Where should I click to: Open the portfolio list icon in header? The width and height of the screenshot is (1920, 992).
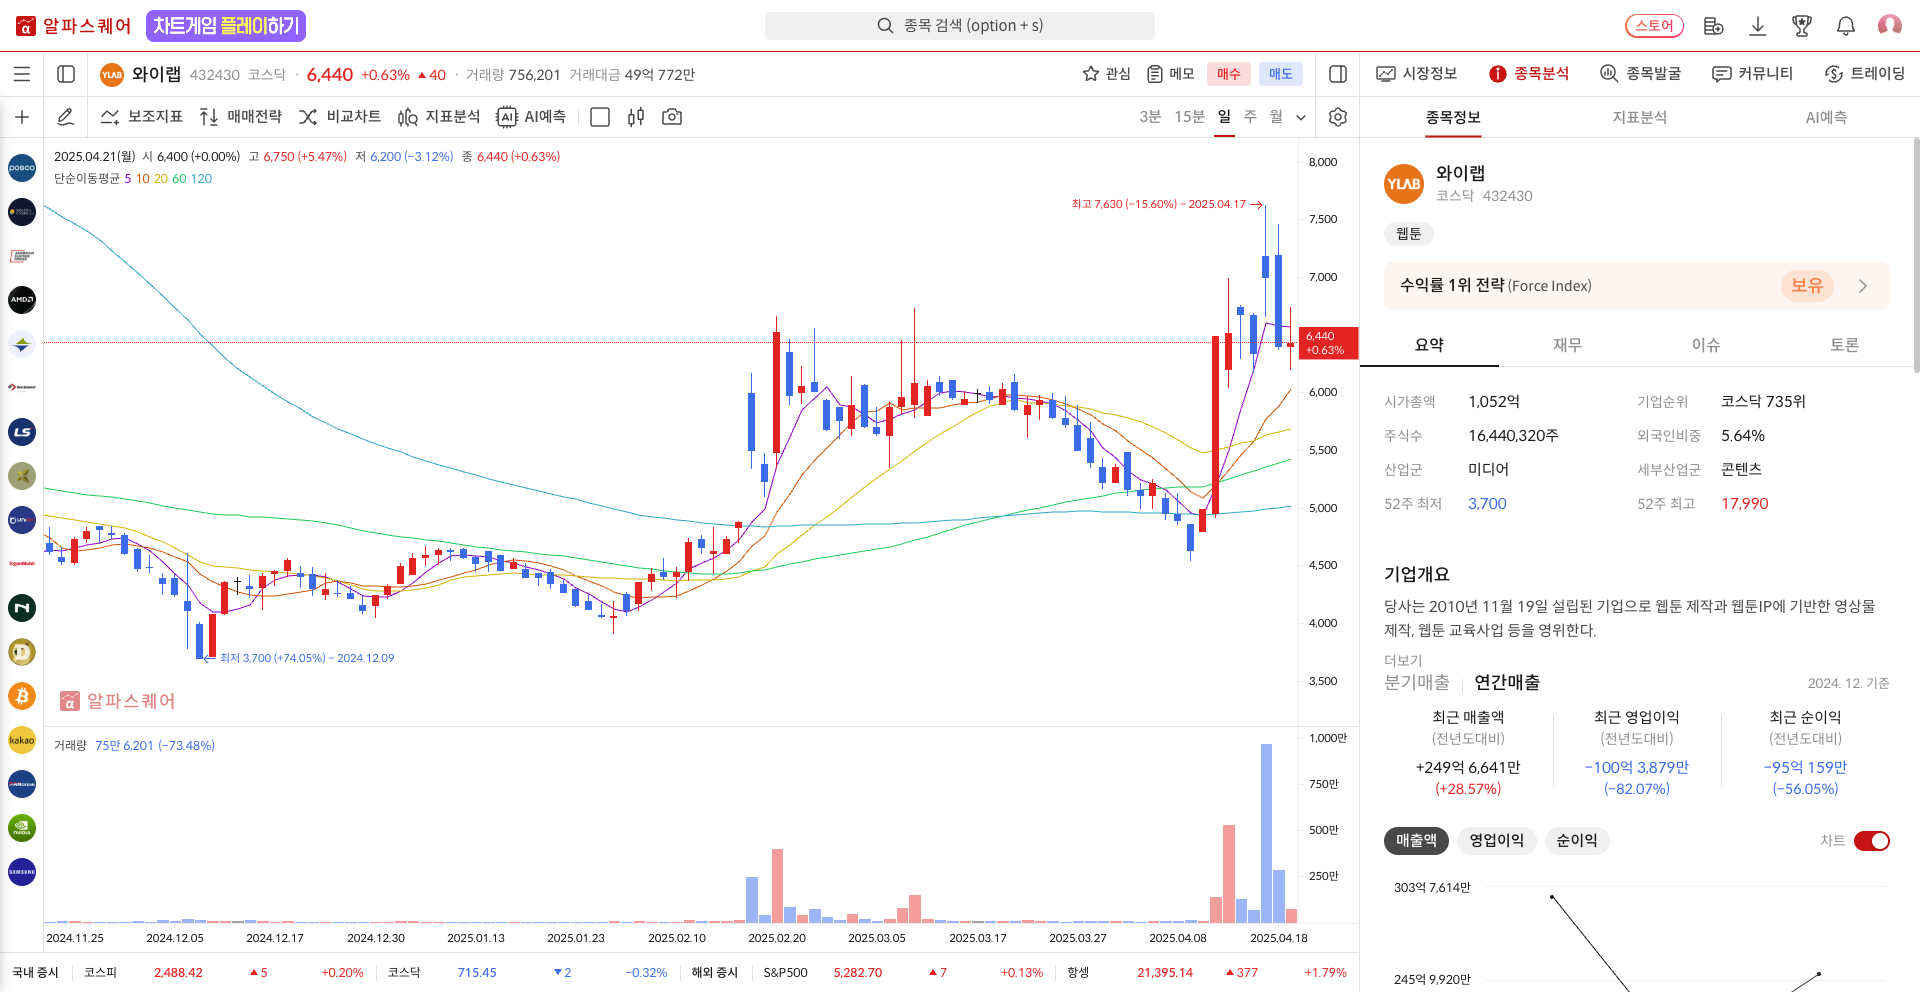(x=1713, y=26)
